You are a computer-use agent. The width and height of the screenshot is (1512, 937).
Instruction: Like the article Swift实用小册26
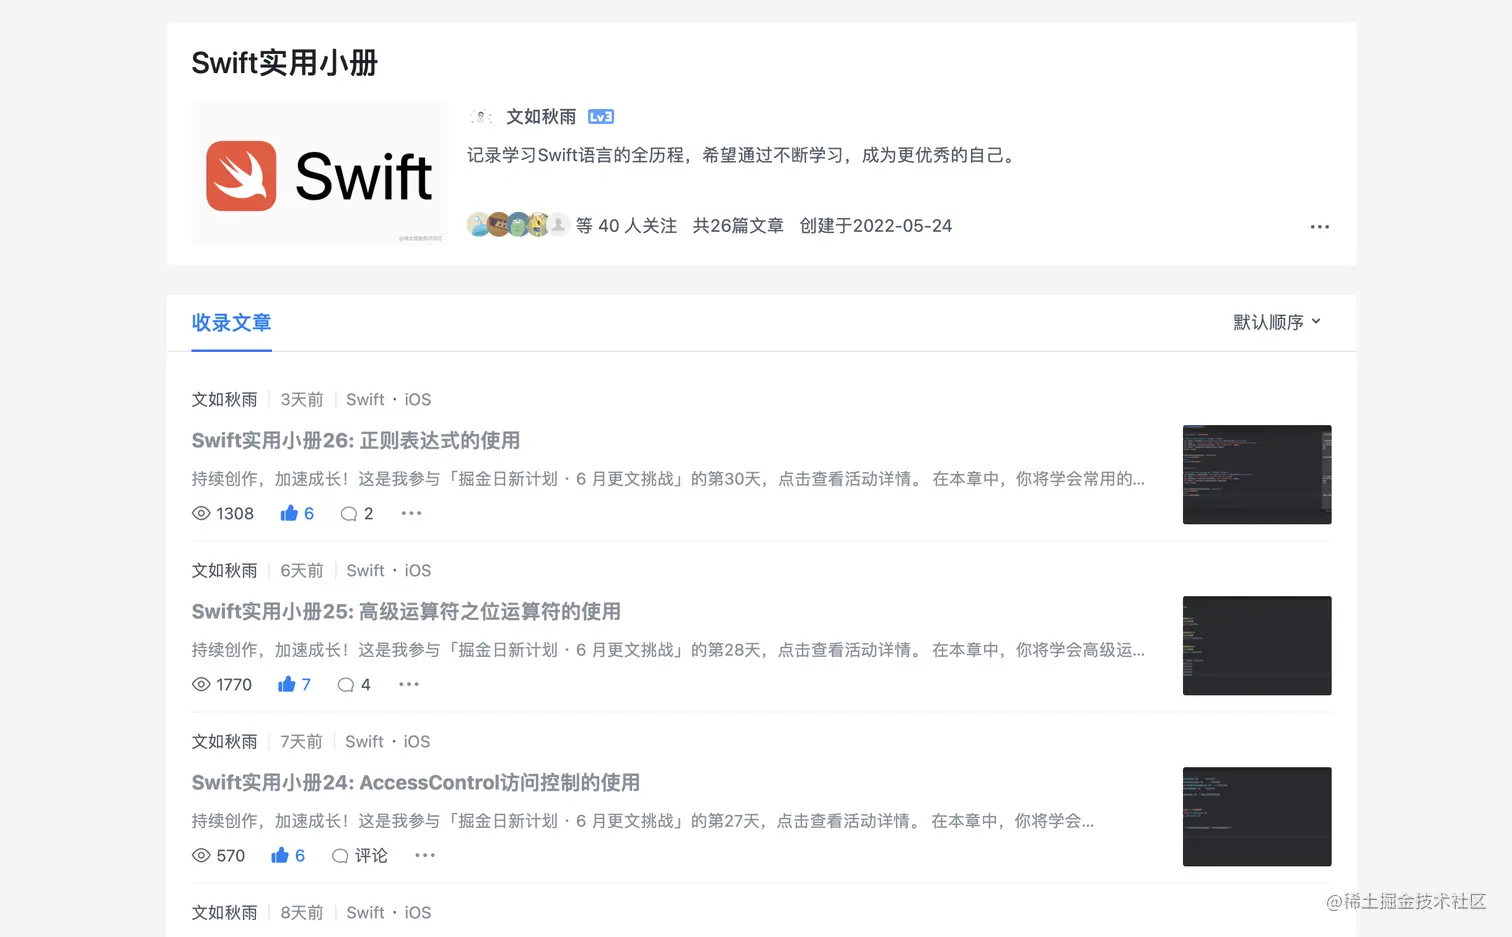(297, 513)
